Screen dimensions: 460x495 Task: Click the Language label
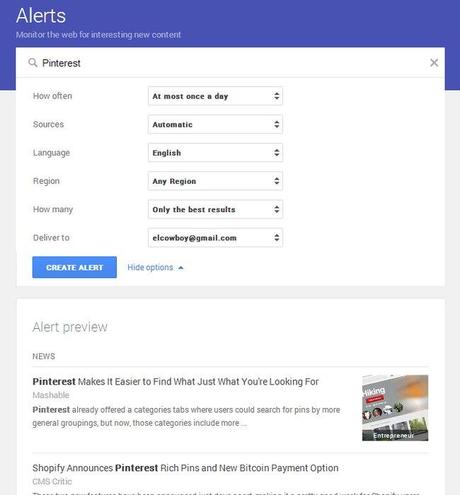point(51,153)
